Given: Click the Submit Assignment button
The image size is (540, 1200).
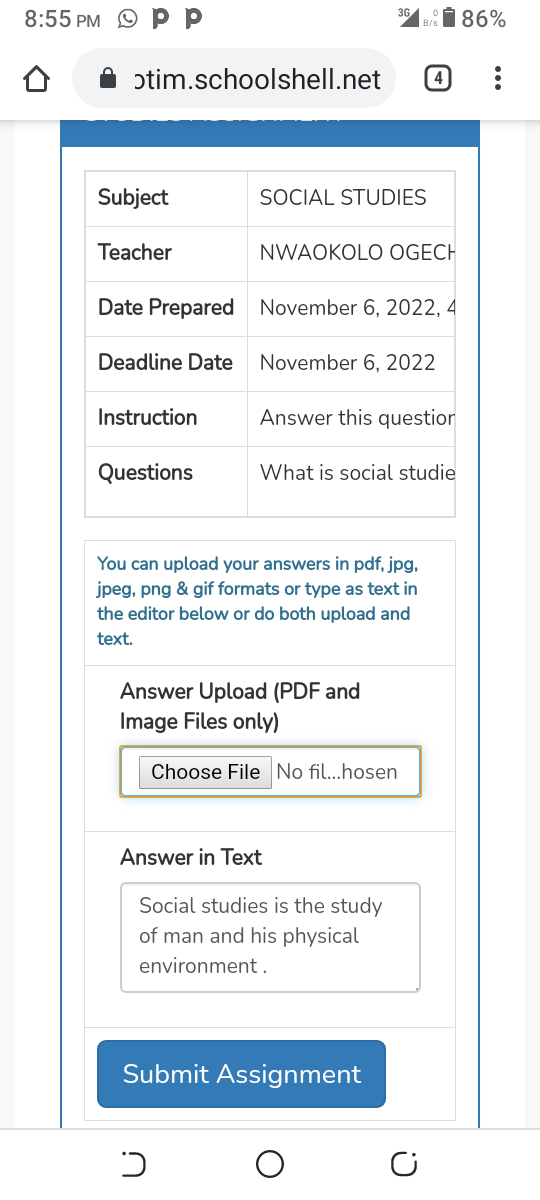Looking at the screenshot, I should pyautogui.click(x=241, y=1074).
